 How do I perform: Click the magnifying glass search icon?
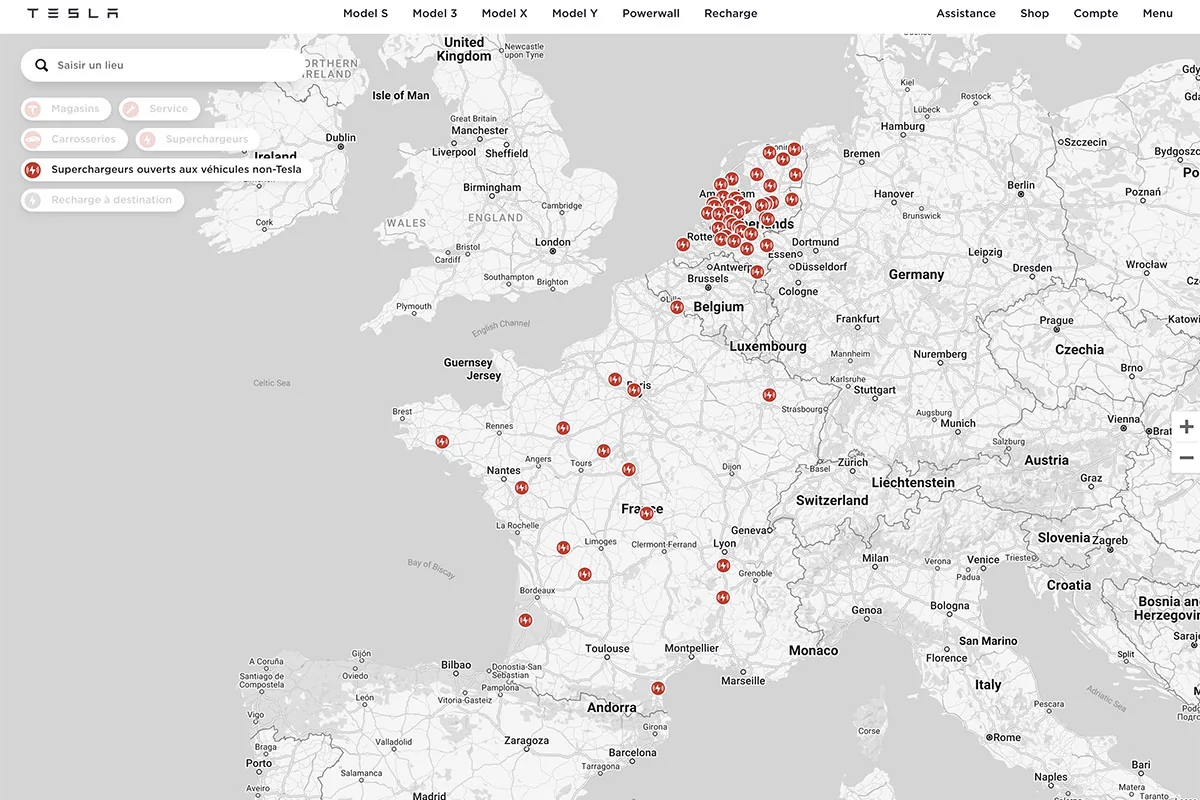click(x=41, y=65)
